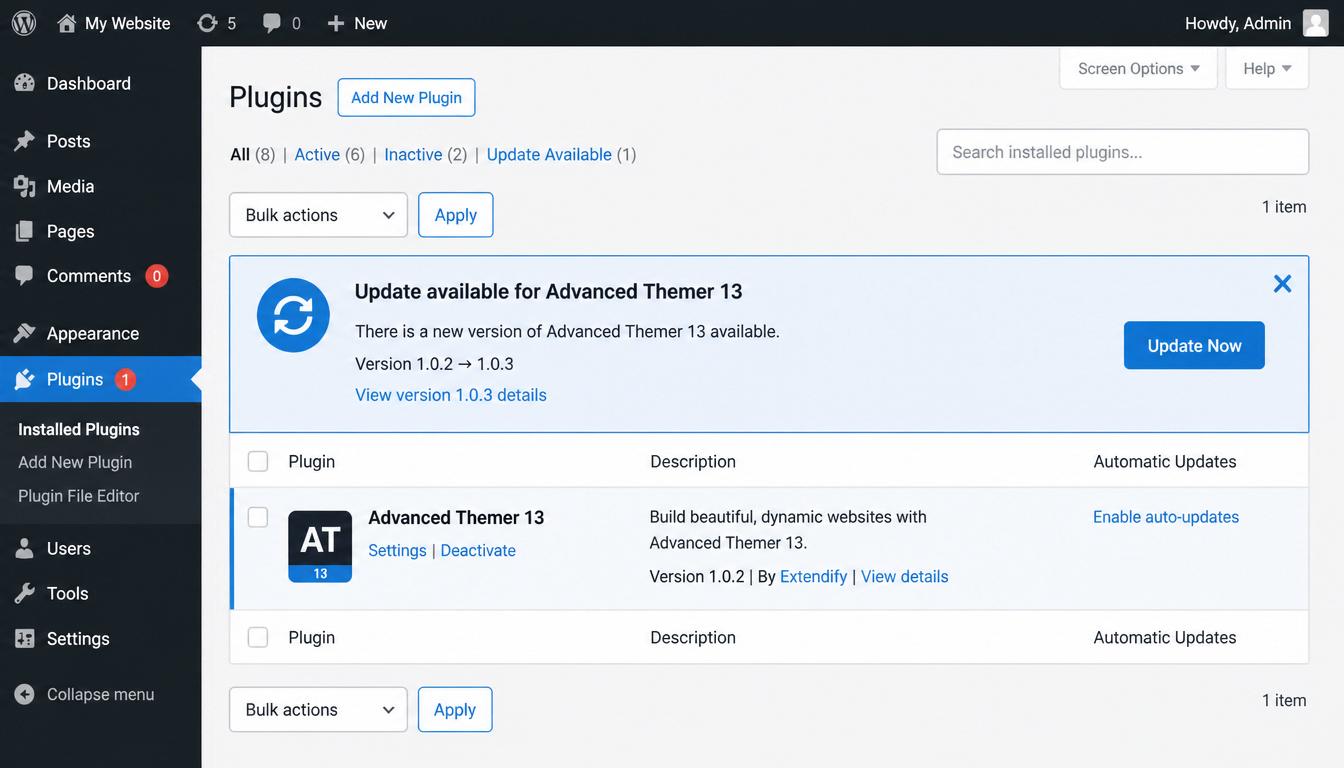Filter by All plugins

coord(240,154)
